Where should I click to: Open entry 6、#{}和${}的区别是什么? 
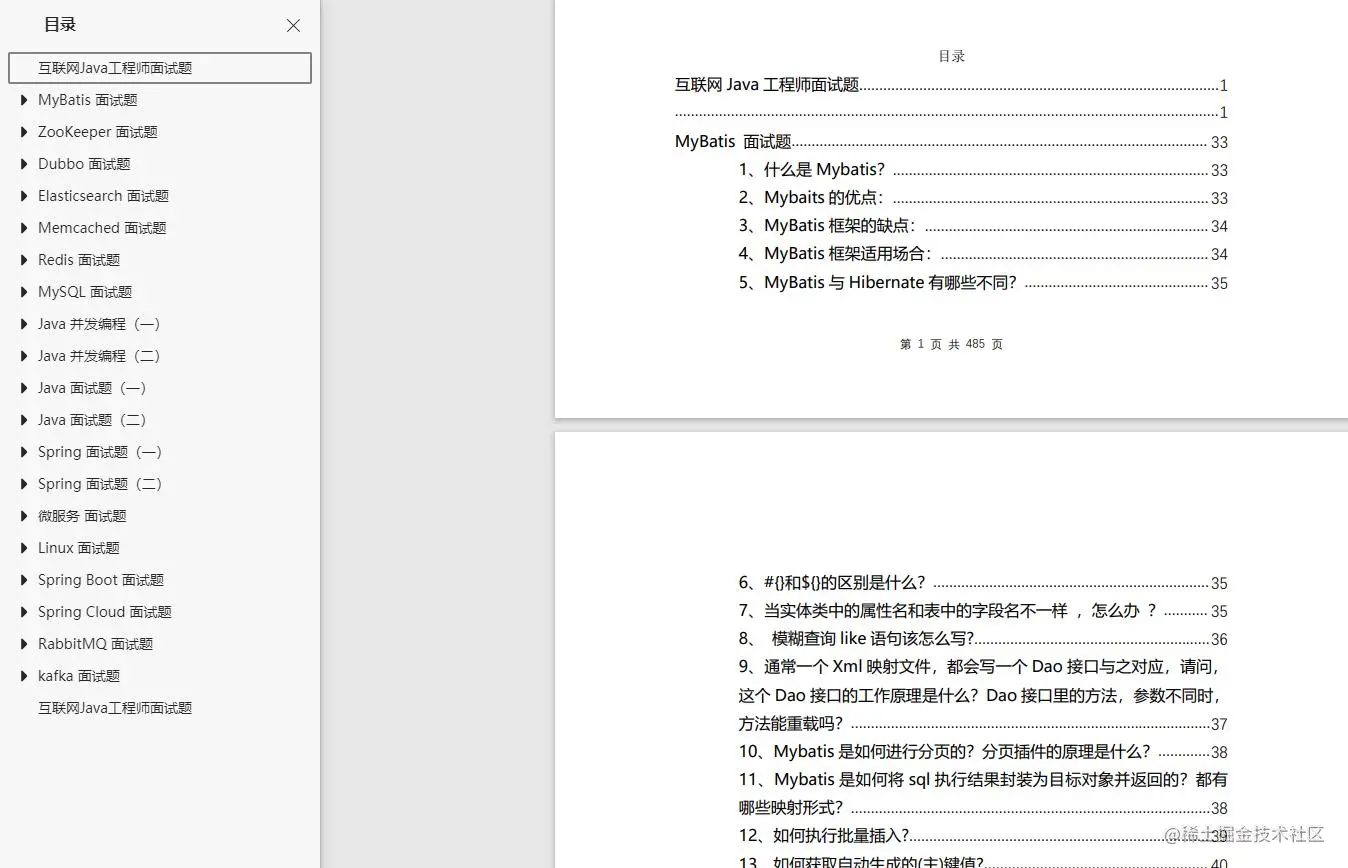tap(983, 583)
